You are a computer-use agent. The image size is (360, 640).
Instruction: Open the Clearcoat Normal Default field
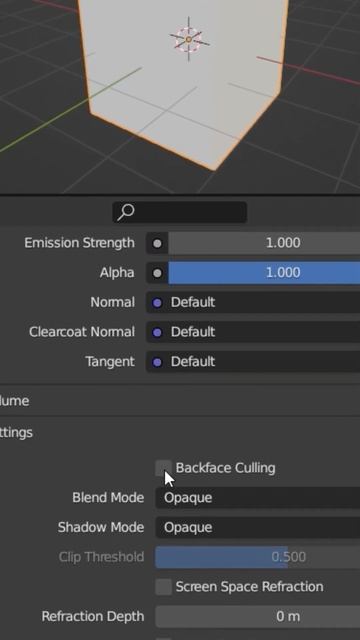coord(253,332)
